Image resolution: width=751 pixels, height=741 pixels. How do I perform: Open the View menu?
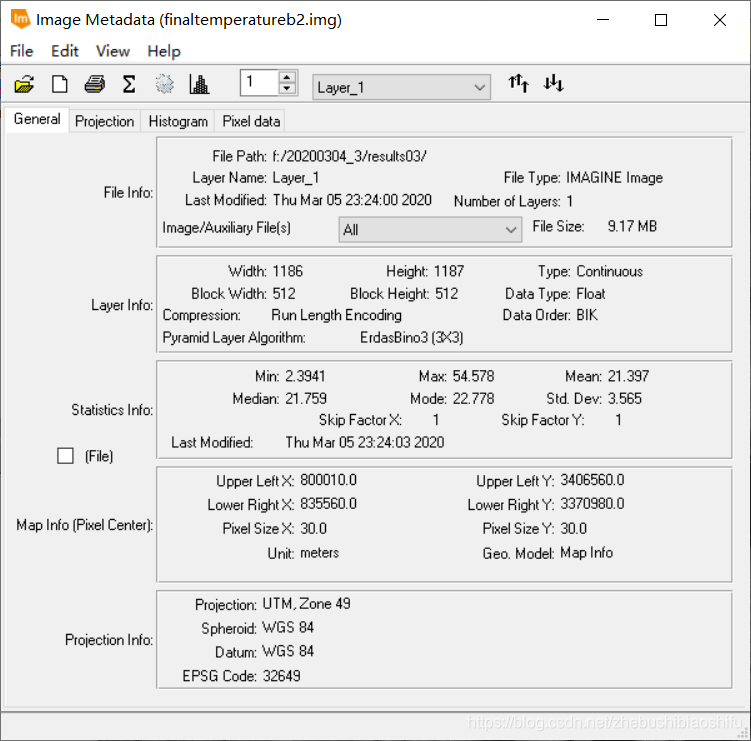pyautogui.click(x=113, y=51)
